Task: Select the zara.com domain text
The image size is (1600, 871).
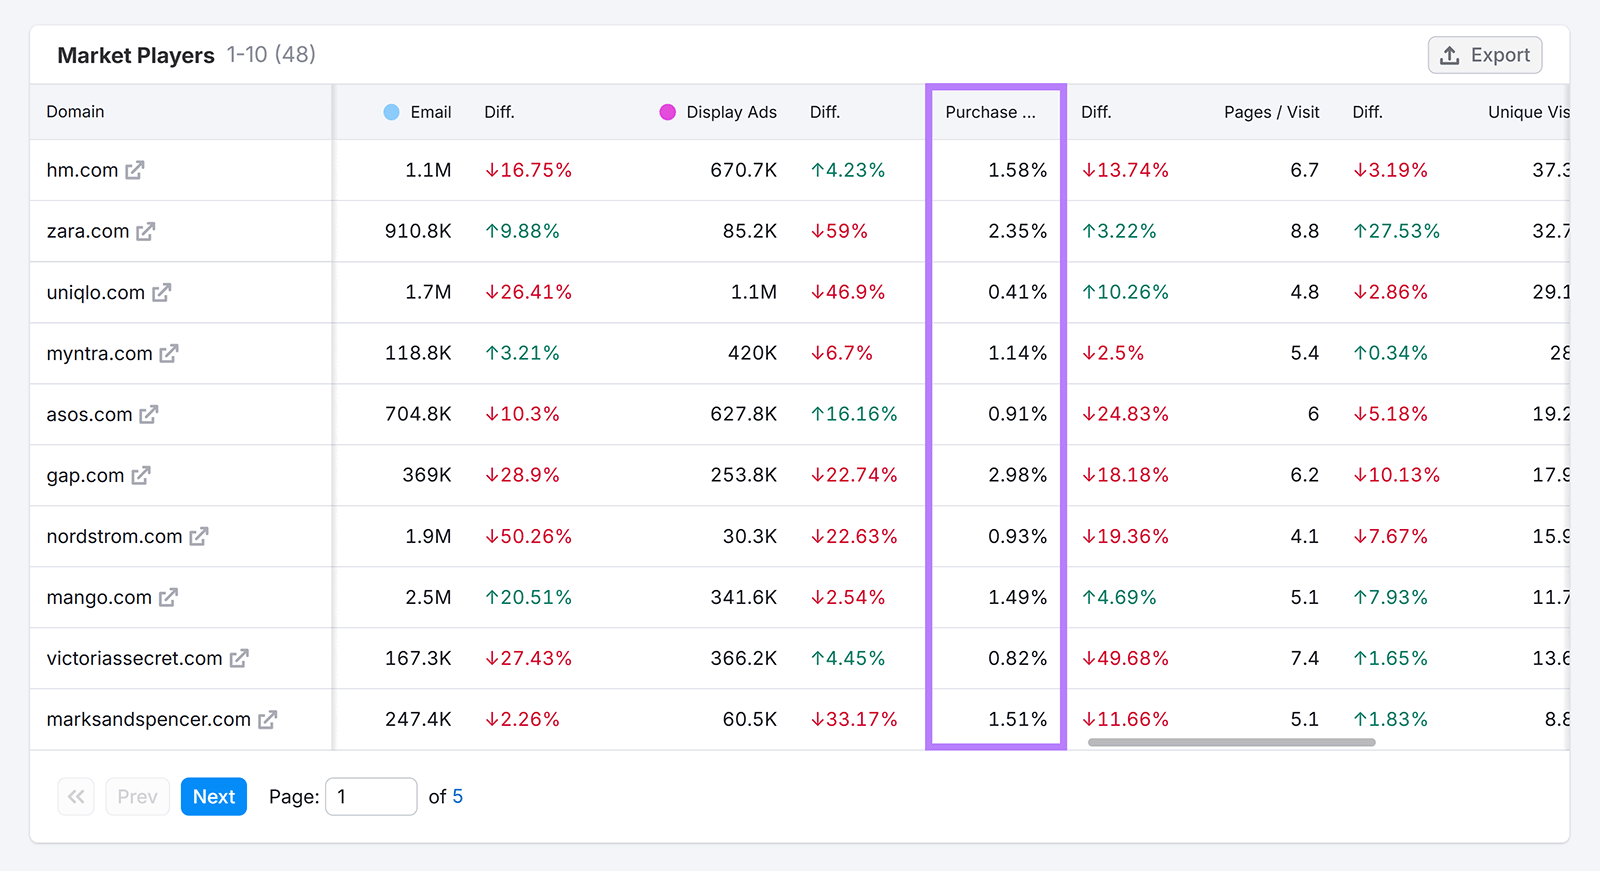Action: point(88,231)
